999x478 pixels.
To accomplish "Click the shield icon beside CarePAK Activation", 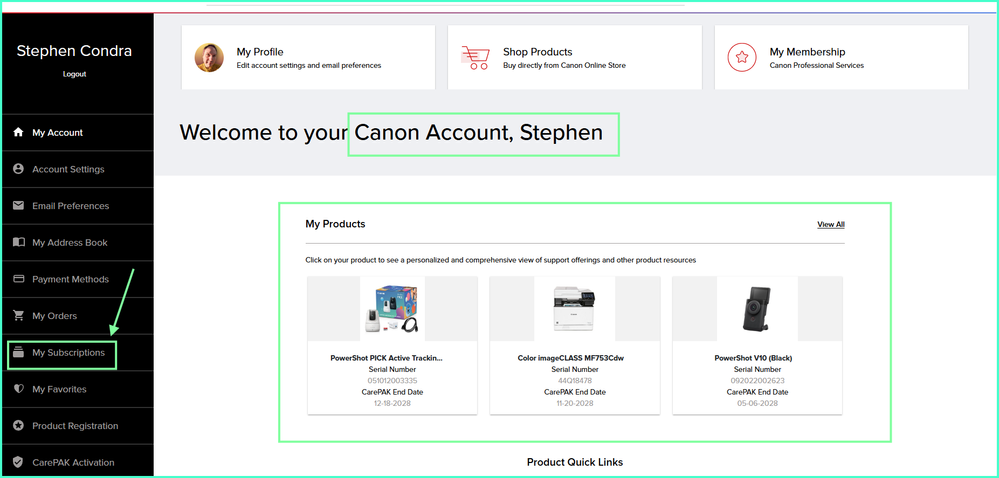I will tap(18, 462).
